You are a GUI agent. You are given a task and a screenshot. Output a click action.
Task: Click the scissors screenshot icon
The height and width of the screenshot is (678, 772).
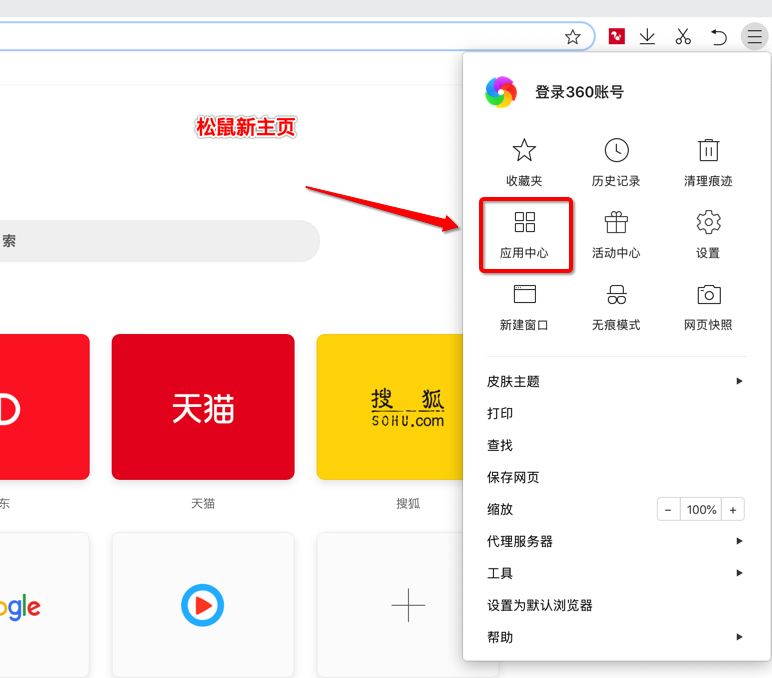683,36
